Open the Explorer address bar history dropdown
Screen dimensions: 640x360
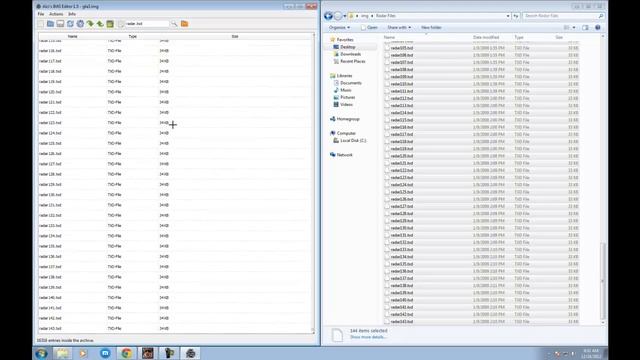click(x=508, y=16)
